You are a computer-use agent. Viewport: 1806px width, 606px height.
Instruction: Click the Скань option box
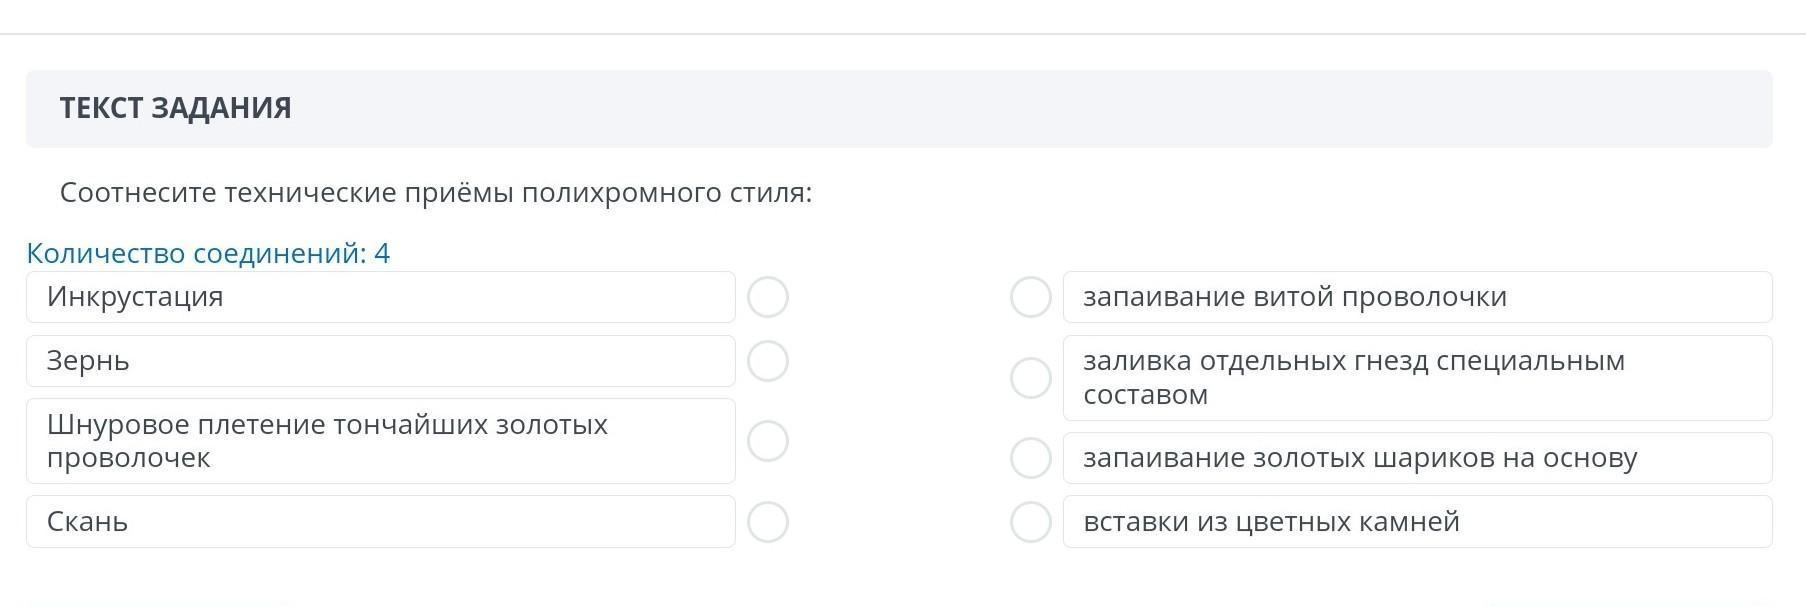(x=380, y=522)
